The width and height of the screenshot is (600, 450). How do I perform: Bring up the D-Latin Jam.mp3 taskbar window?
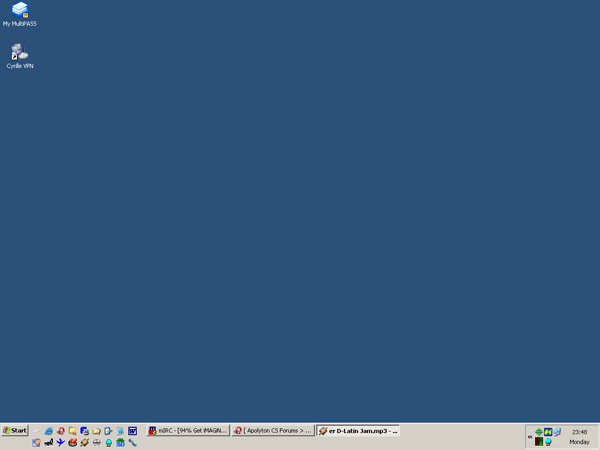point(358,431)
